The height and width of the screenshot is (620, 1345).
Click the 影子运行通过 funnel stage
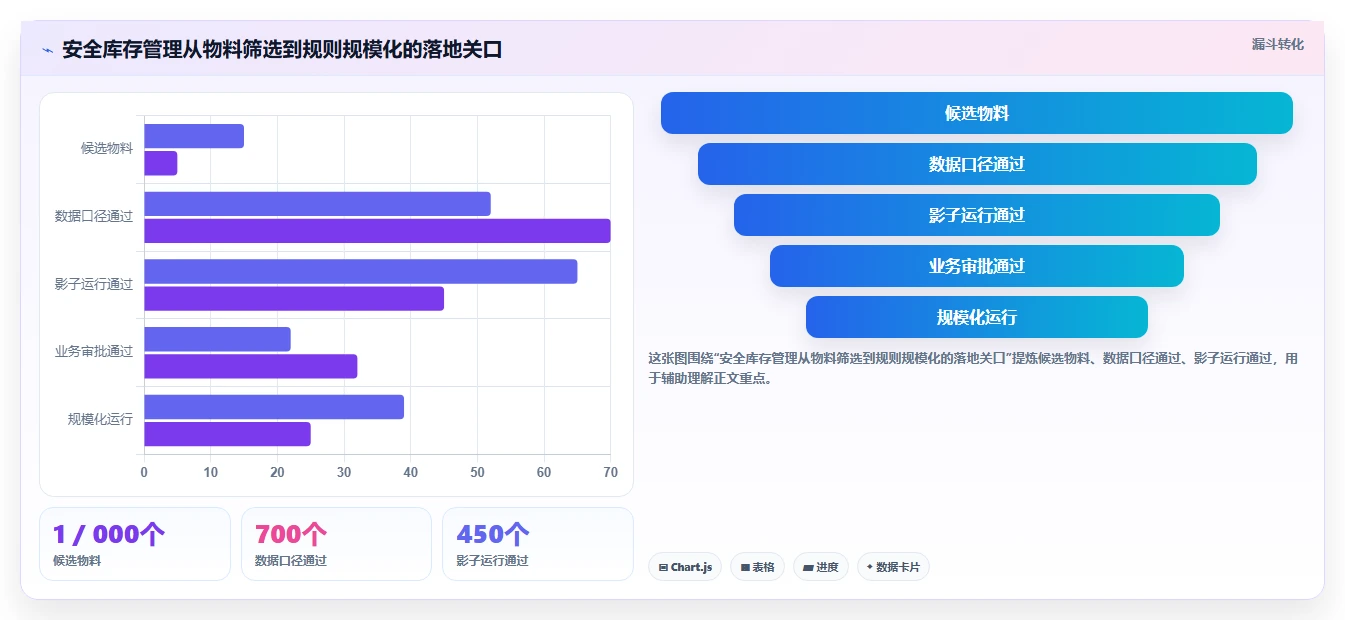tap(977, 215)
